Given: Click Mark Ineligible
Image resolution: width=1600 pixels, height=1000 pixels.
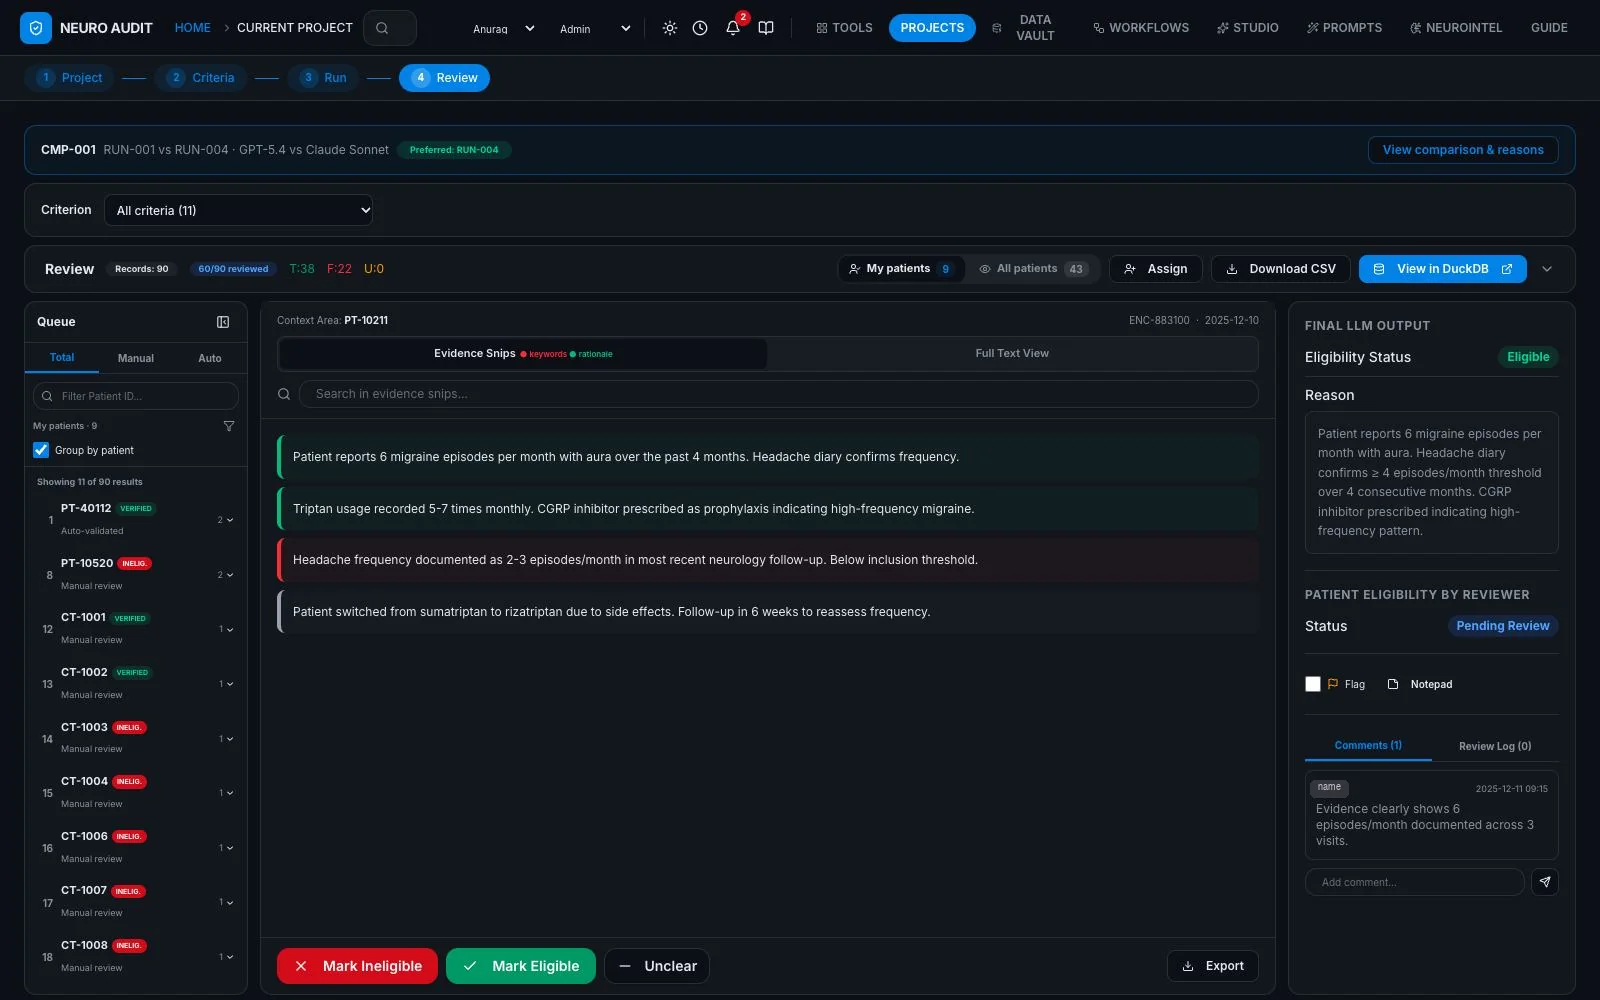Looking at the screenshot, I should click(x=357, y=966).
